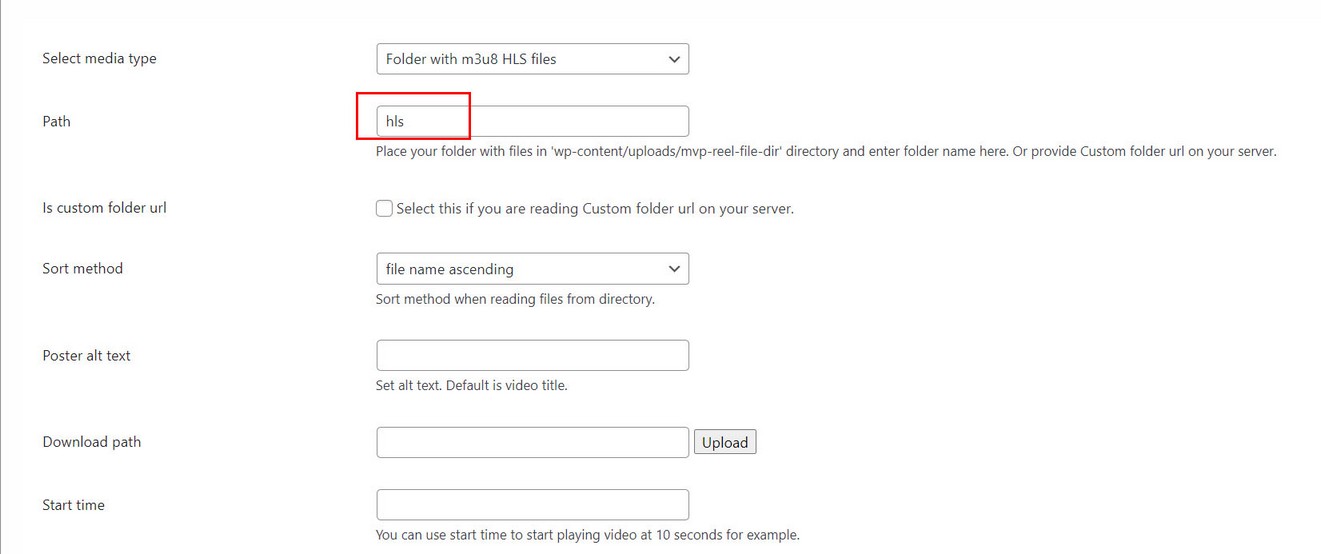Image resolution: width=1321 pixels, height=554 pixels.
Task: Click the 'Sort method when reading files' description
Action: click(x=515, y=299)
